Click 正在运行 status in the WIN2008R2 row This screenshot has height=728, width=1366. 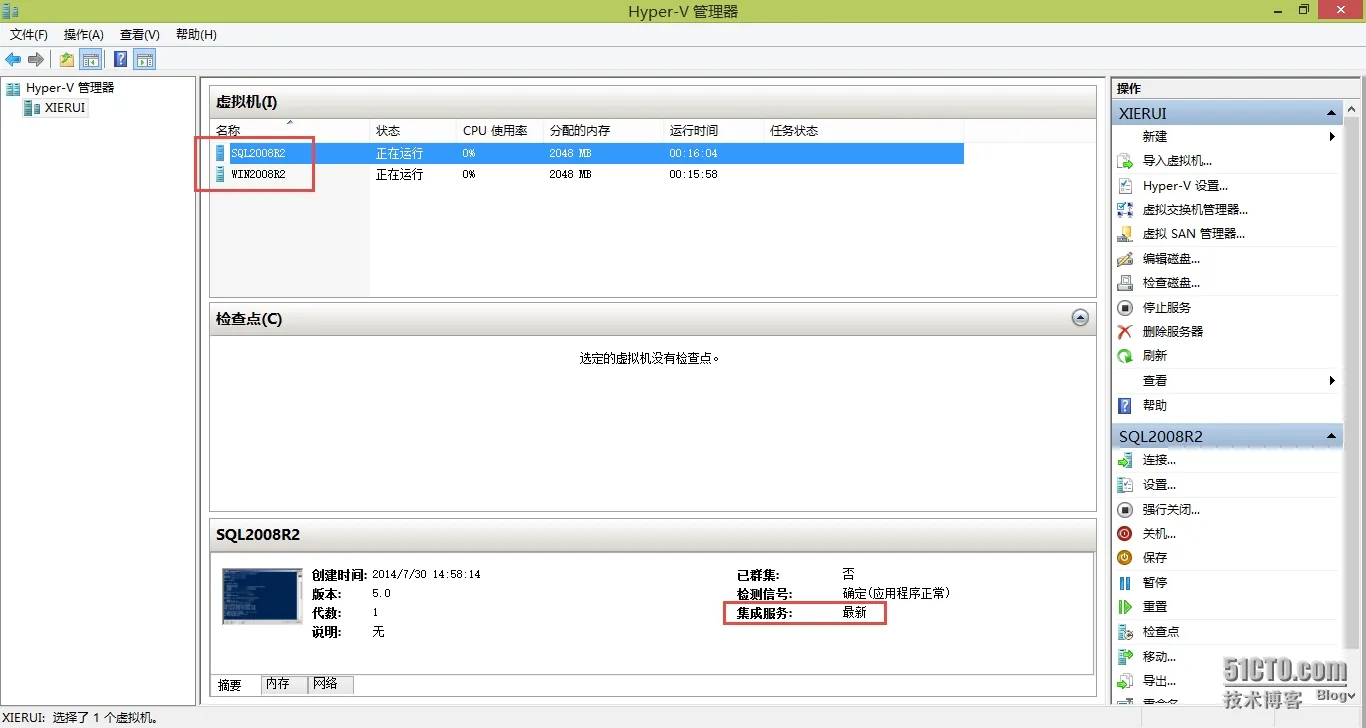[x=400, y=175]
